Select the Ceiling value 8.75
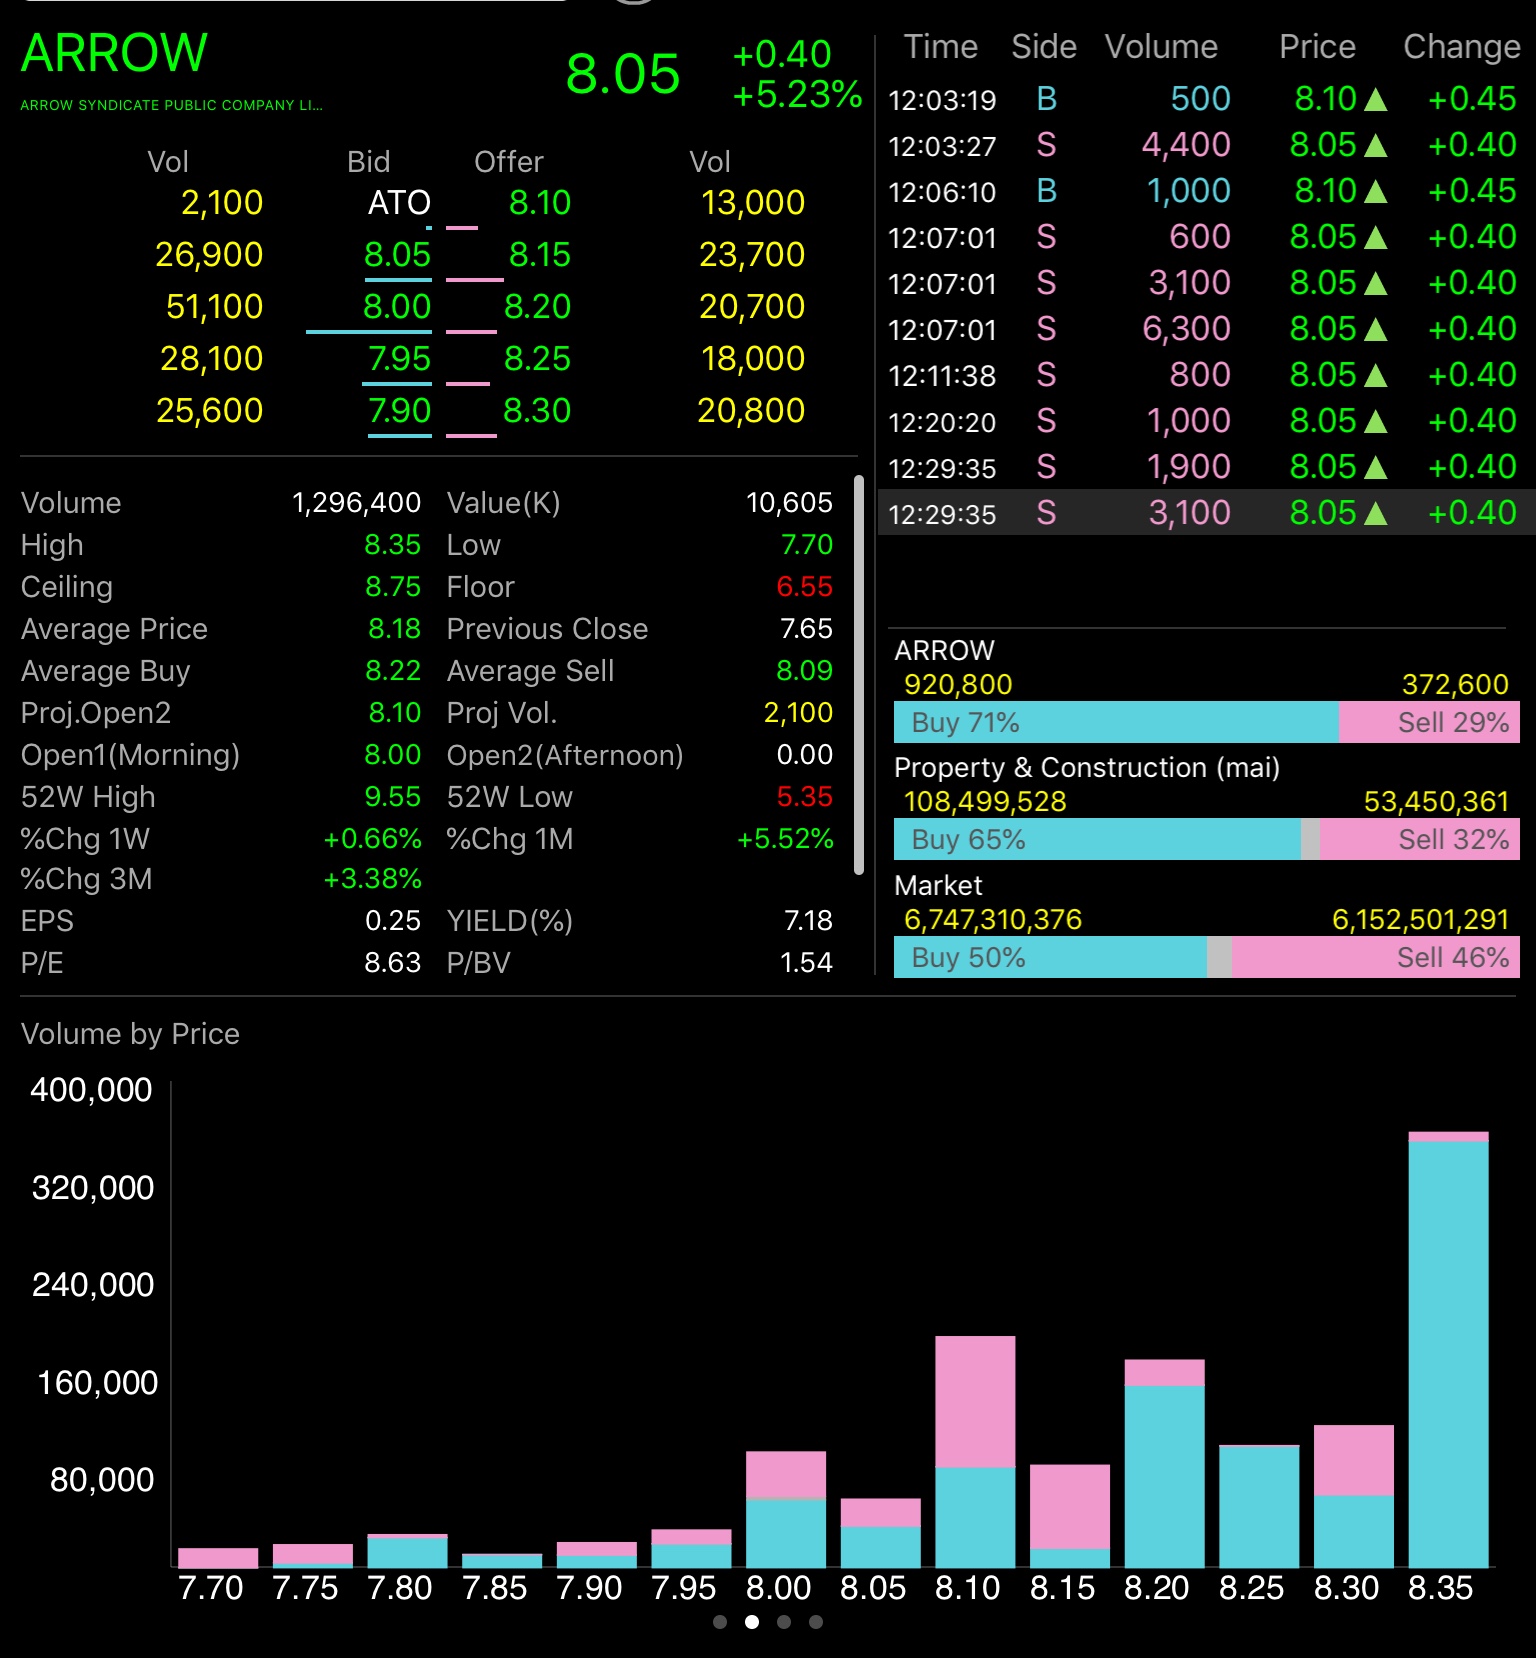Screen dimensions: 1536x1658 pyautogui.click(x=393, y=587)
